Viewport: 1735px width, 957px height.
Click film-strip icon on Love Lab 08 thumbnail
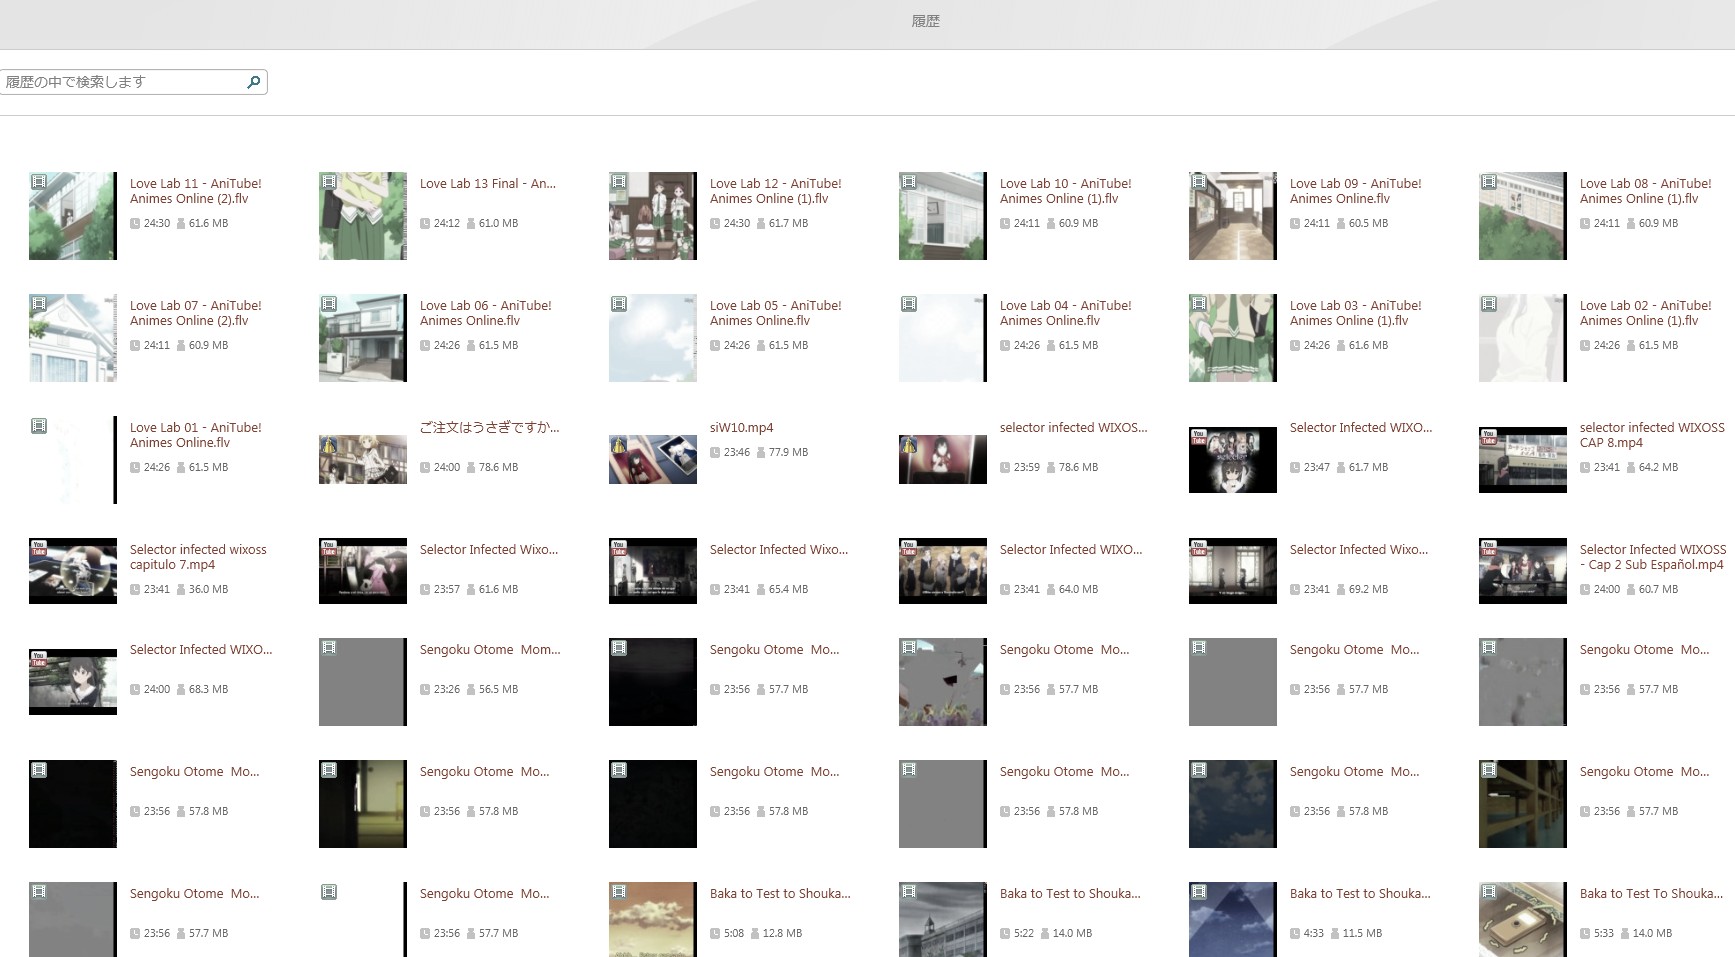pyautogui.click(x=1489, y=182)
